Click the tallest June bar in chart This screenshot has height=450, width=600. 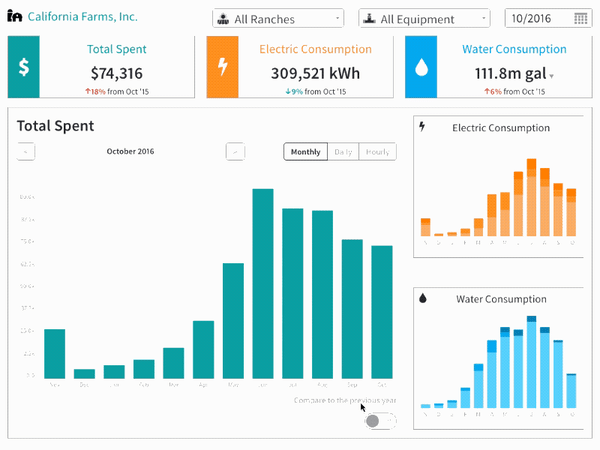(263, 284)
